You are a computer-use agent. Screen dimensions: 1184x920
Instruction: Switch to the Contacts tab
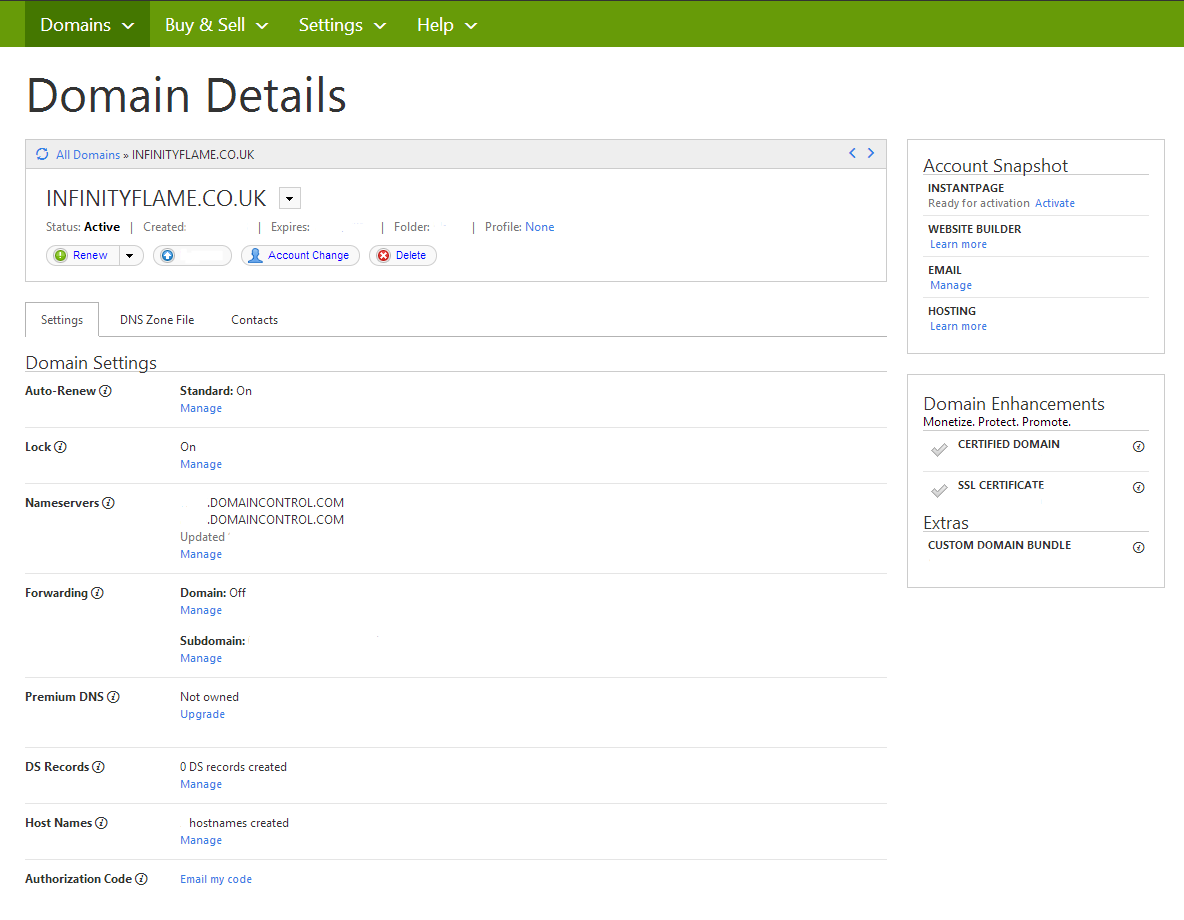click(254, 320)
